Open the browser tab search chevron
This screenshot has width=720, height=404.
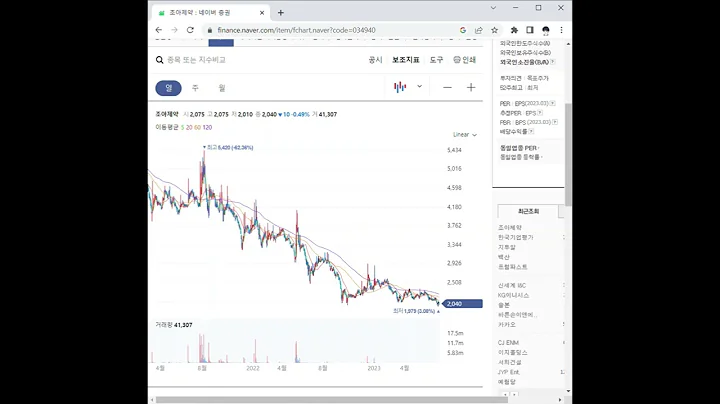(x=493, y=8)
